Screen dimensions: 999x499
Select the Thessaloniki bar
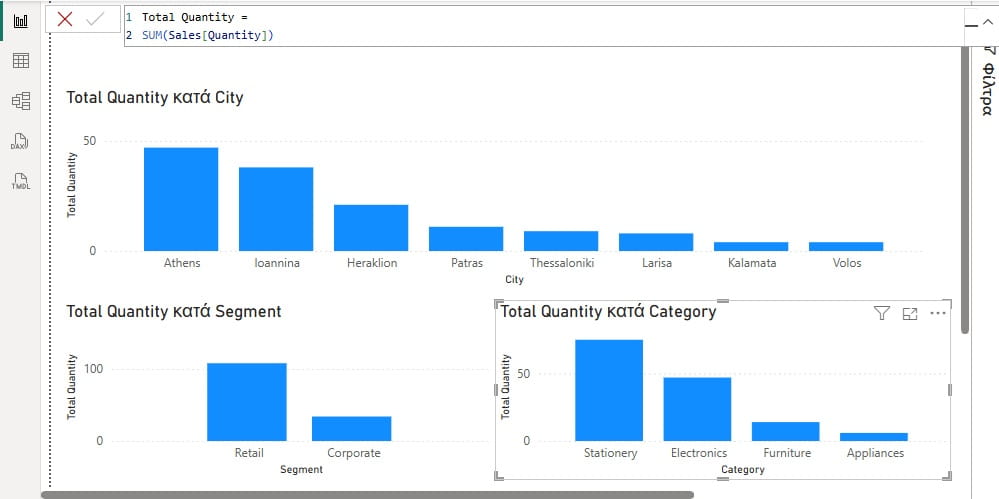[561, 241]
